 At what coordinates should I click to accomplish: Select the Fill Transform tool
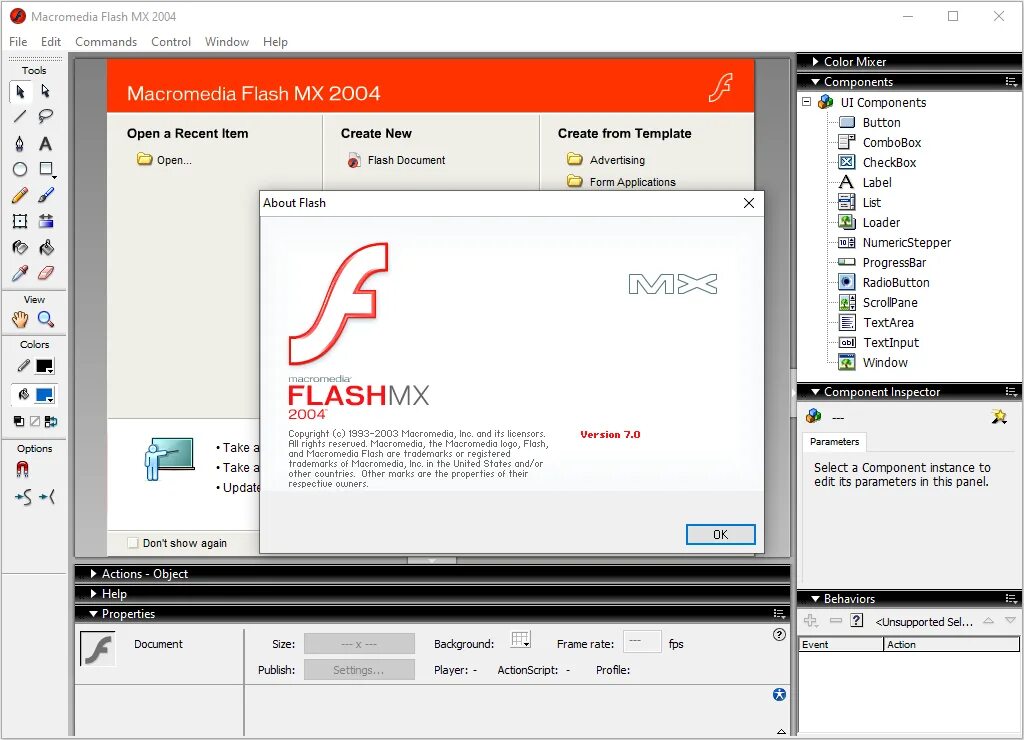[46, 221]
